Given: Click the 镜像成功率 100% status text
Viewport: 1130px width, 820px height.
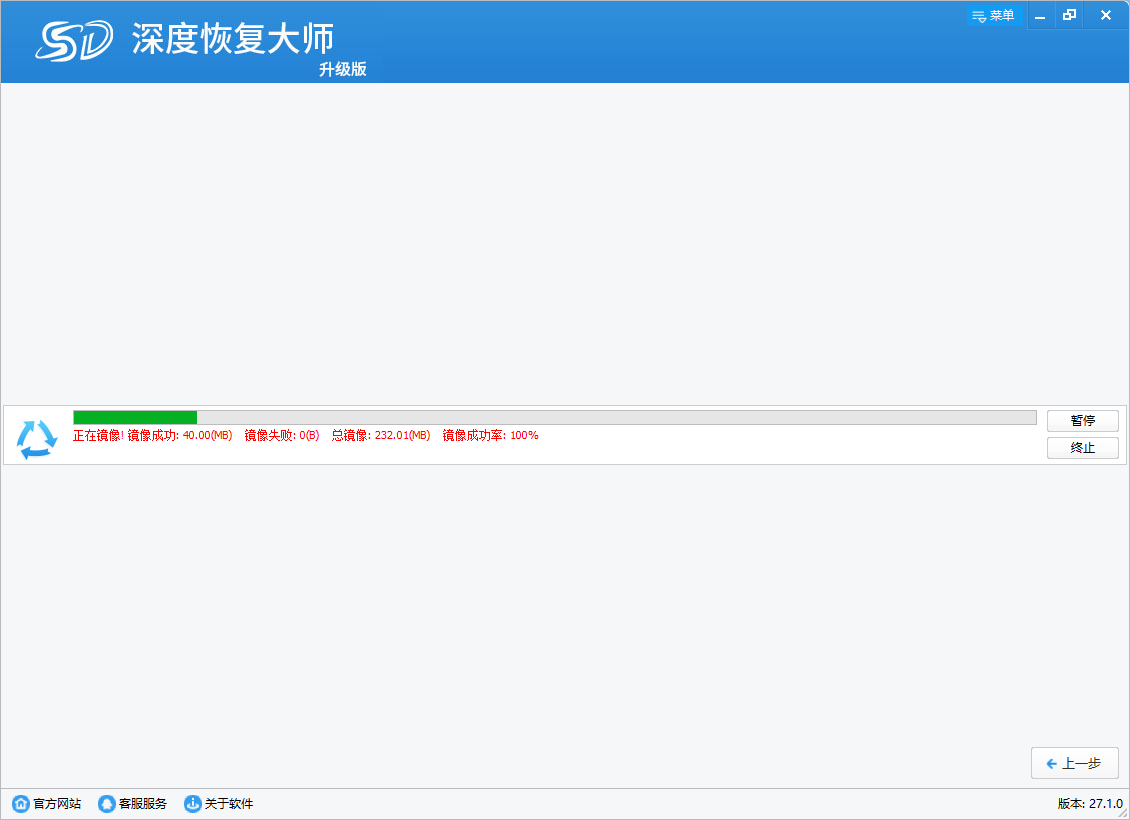Looking at the screenshot, I should (x=490, y=436).
